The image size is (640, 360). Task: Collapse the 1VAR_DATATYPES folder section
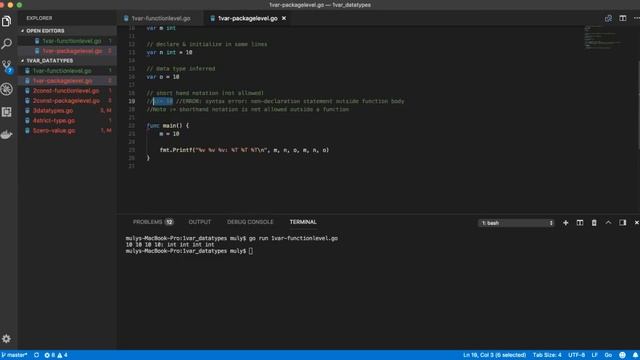pyautogui.click(x=67, y=60)
